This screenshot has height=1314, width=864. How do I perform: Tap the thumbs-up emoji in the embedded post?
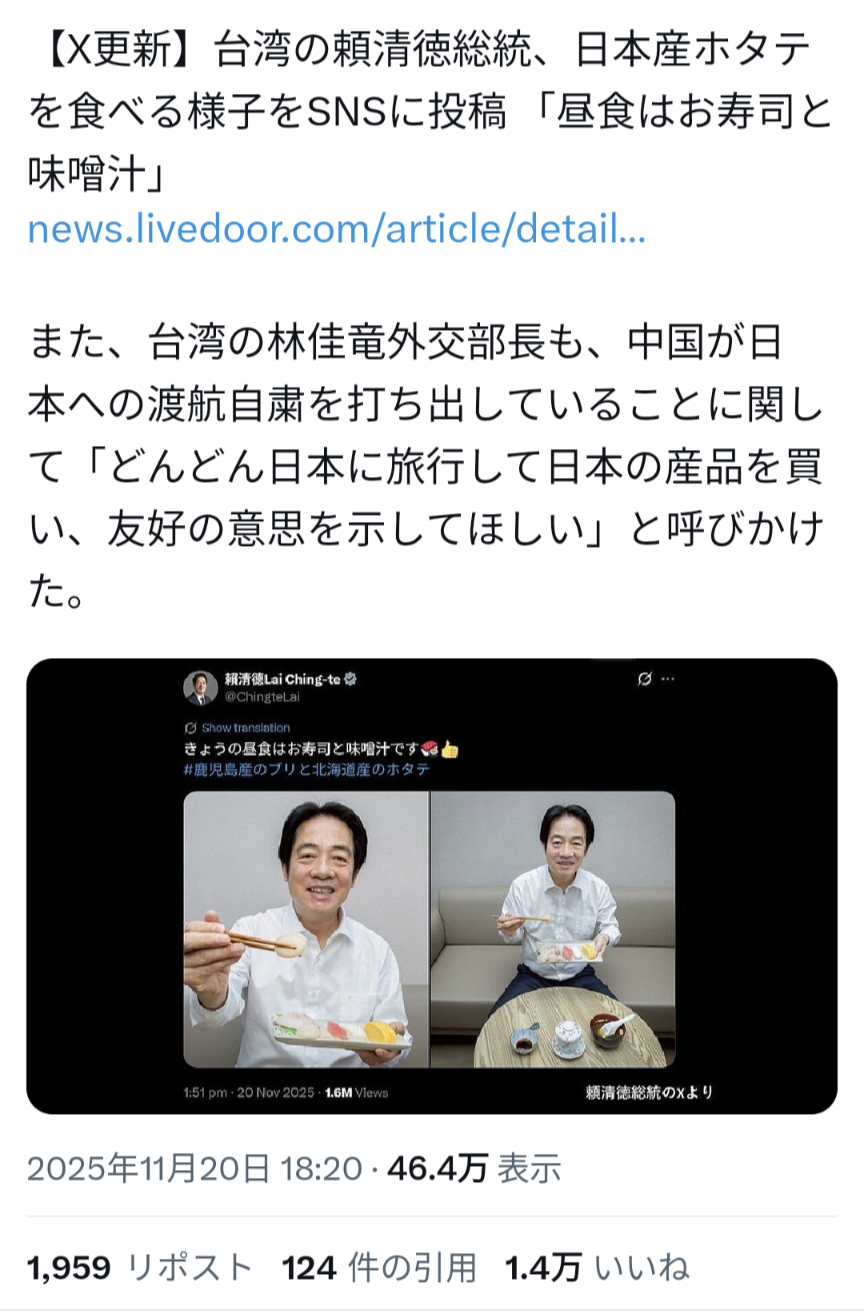tap(450, 749)
